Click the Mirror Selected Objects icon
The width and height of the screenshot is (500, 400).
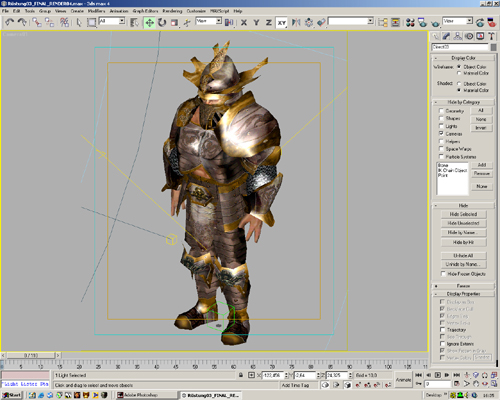[296, 22]
